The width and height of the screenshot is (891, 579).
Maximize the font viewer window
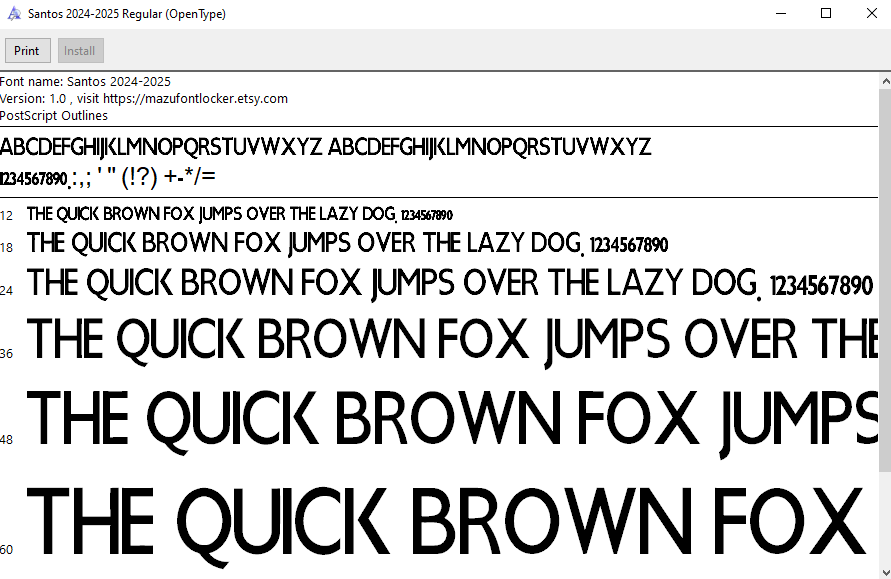[826, 14]
